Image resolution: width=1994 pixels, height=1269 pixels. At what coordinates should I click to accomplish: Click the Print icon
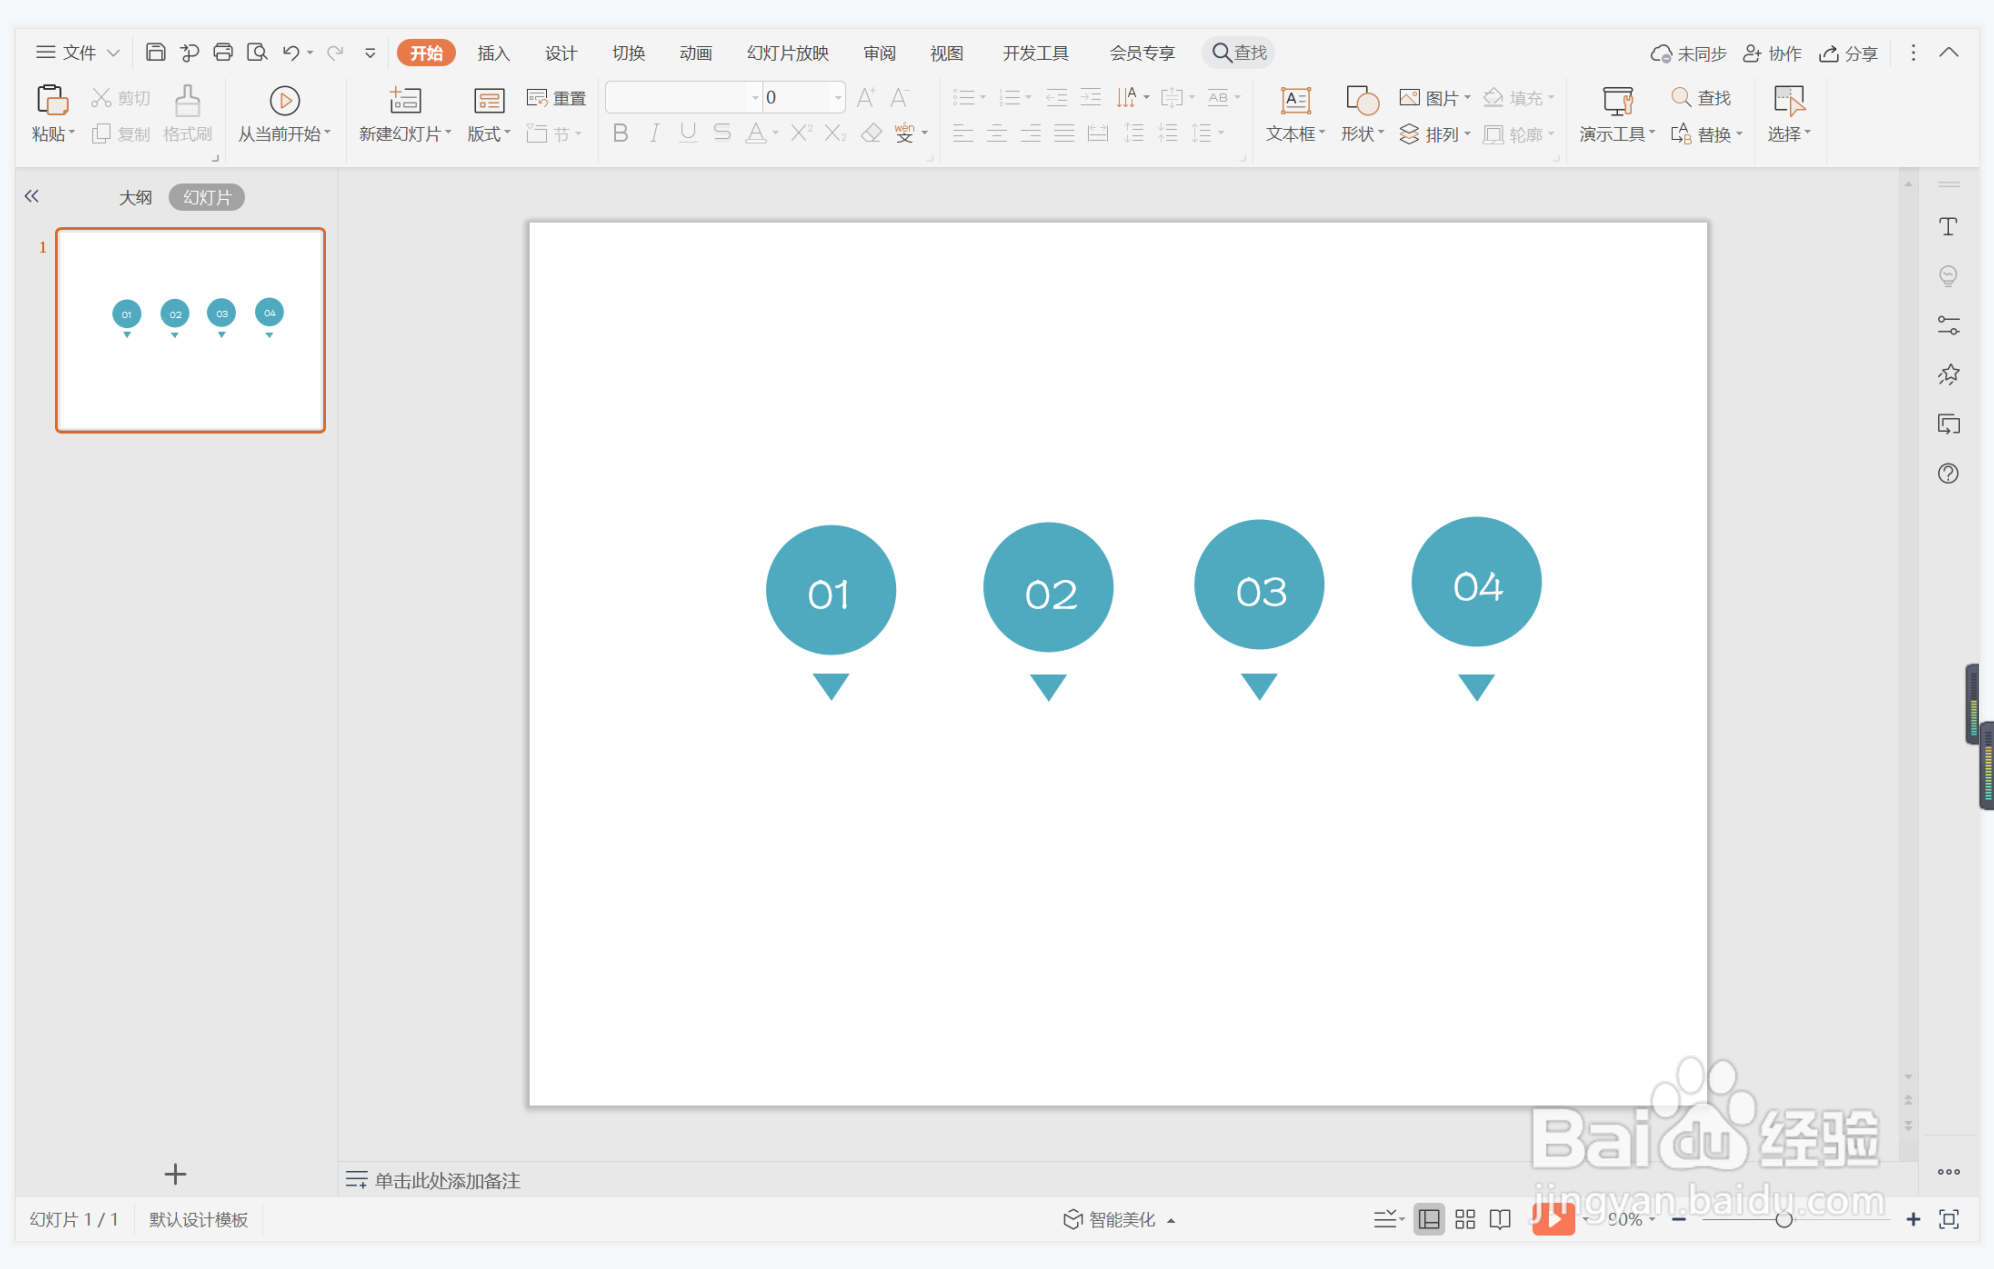[x=223, y=52]
